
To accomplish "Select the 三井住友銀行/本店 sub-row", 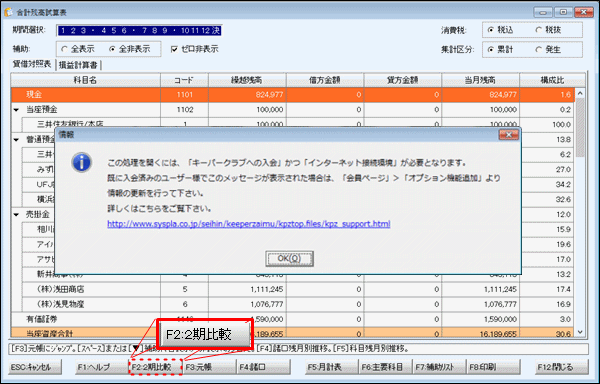I will (70, 123).
